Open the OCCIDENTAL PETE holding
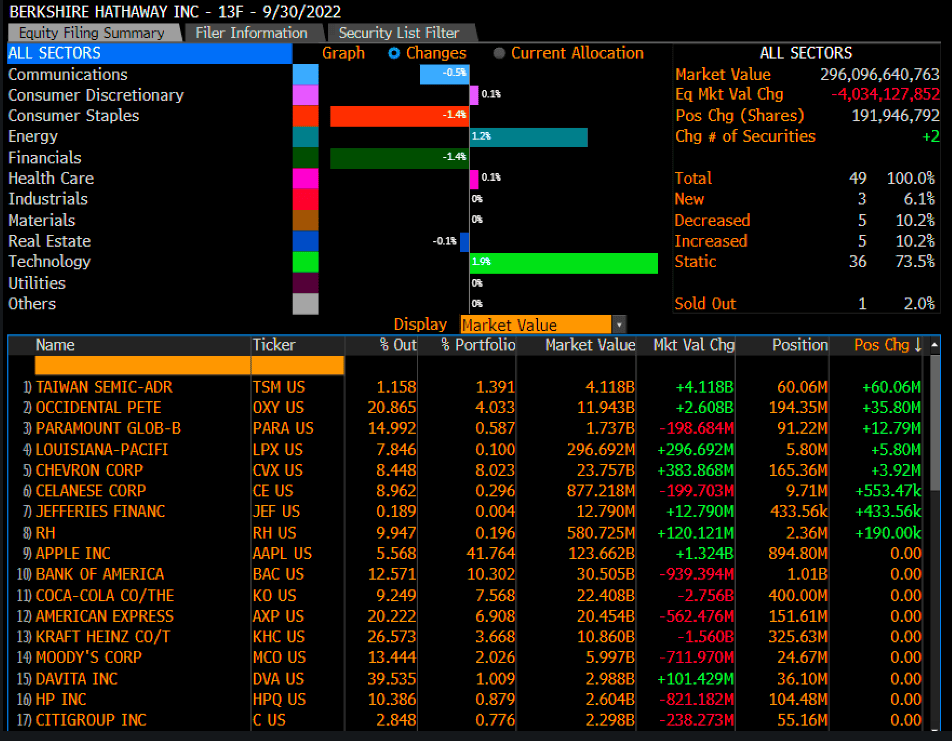Viewport: 952px width, 741px height. click(x=98, y=408)
